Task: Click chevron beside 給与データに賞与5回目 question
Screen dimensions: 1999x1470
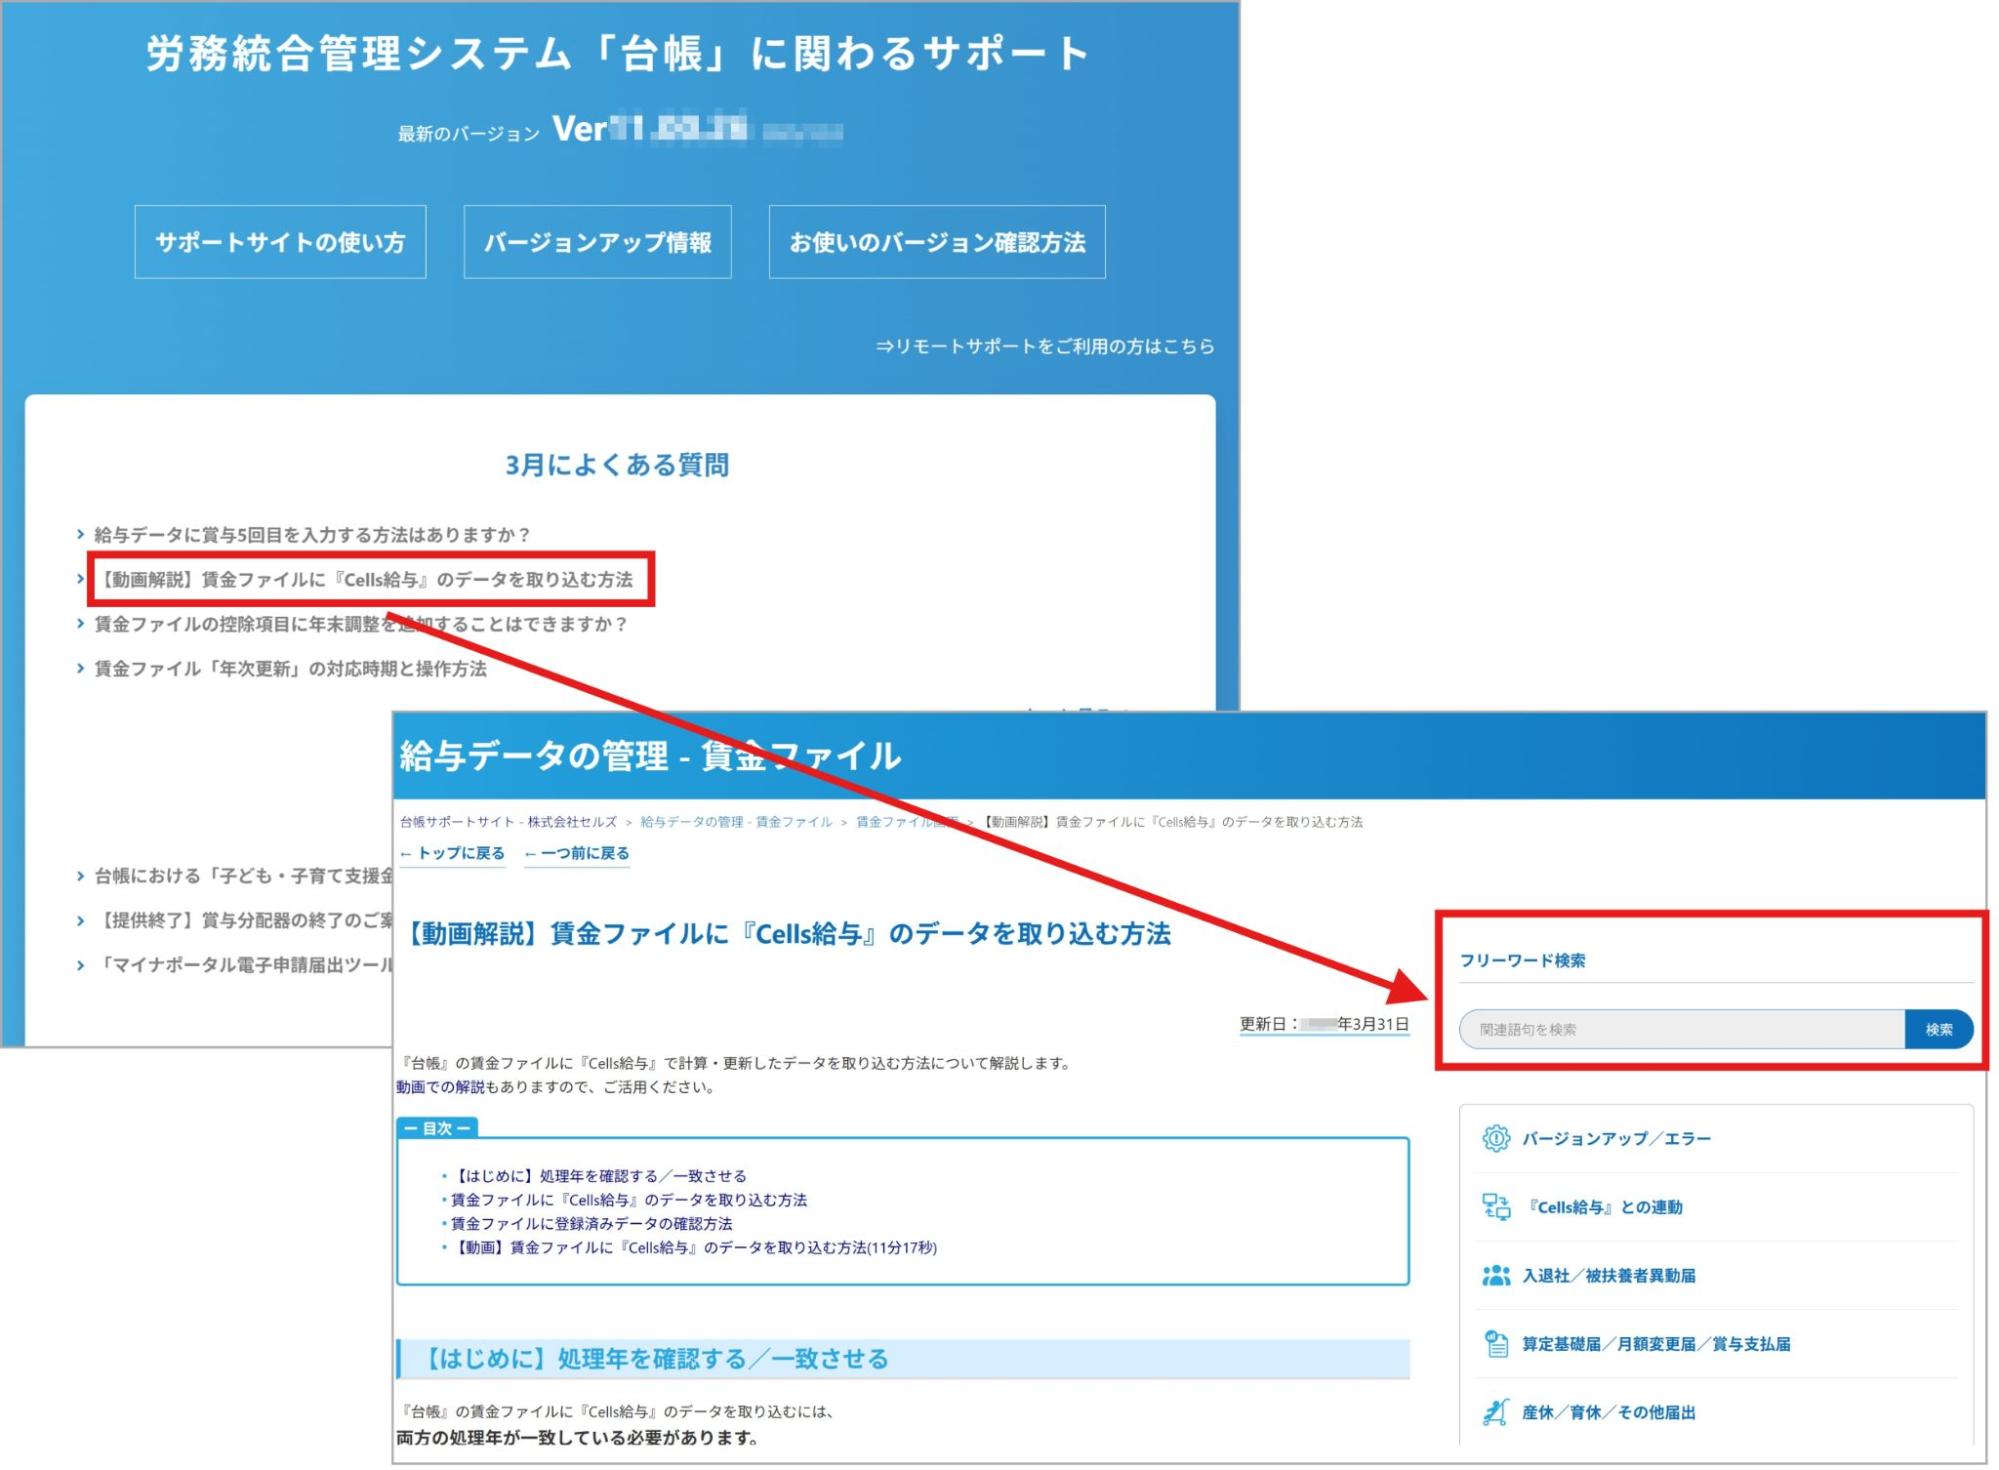Action: (x=80, y=535)
